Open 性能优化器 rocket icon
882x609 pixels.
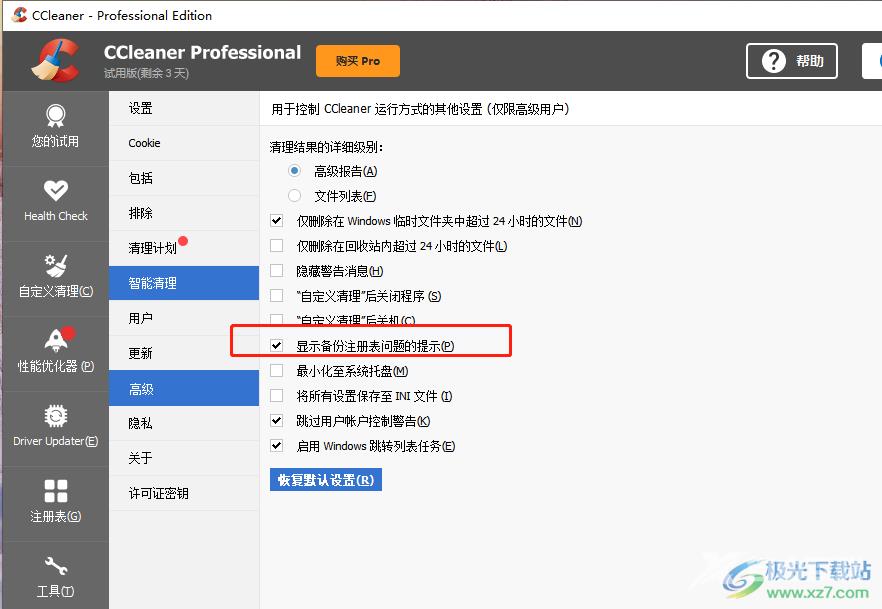[55, 341]
